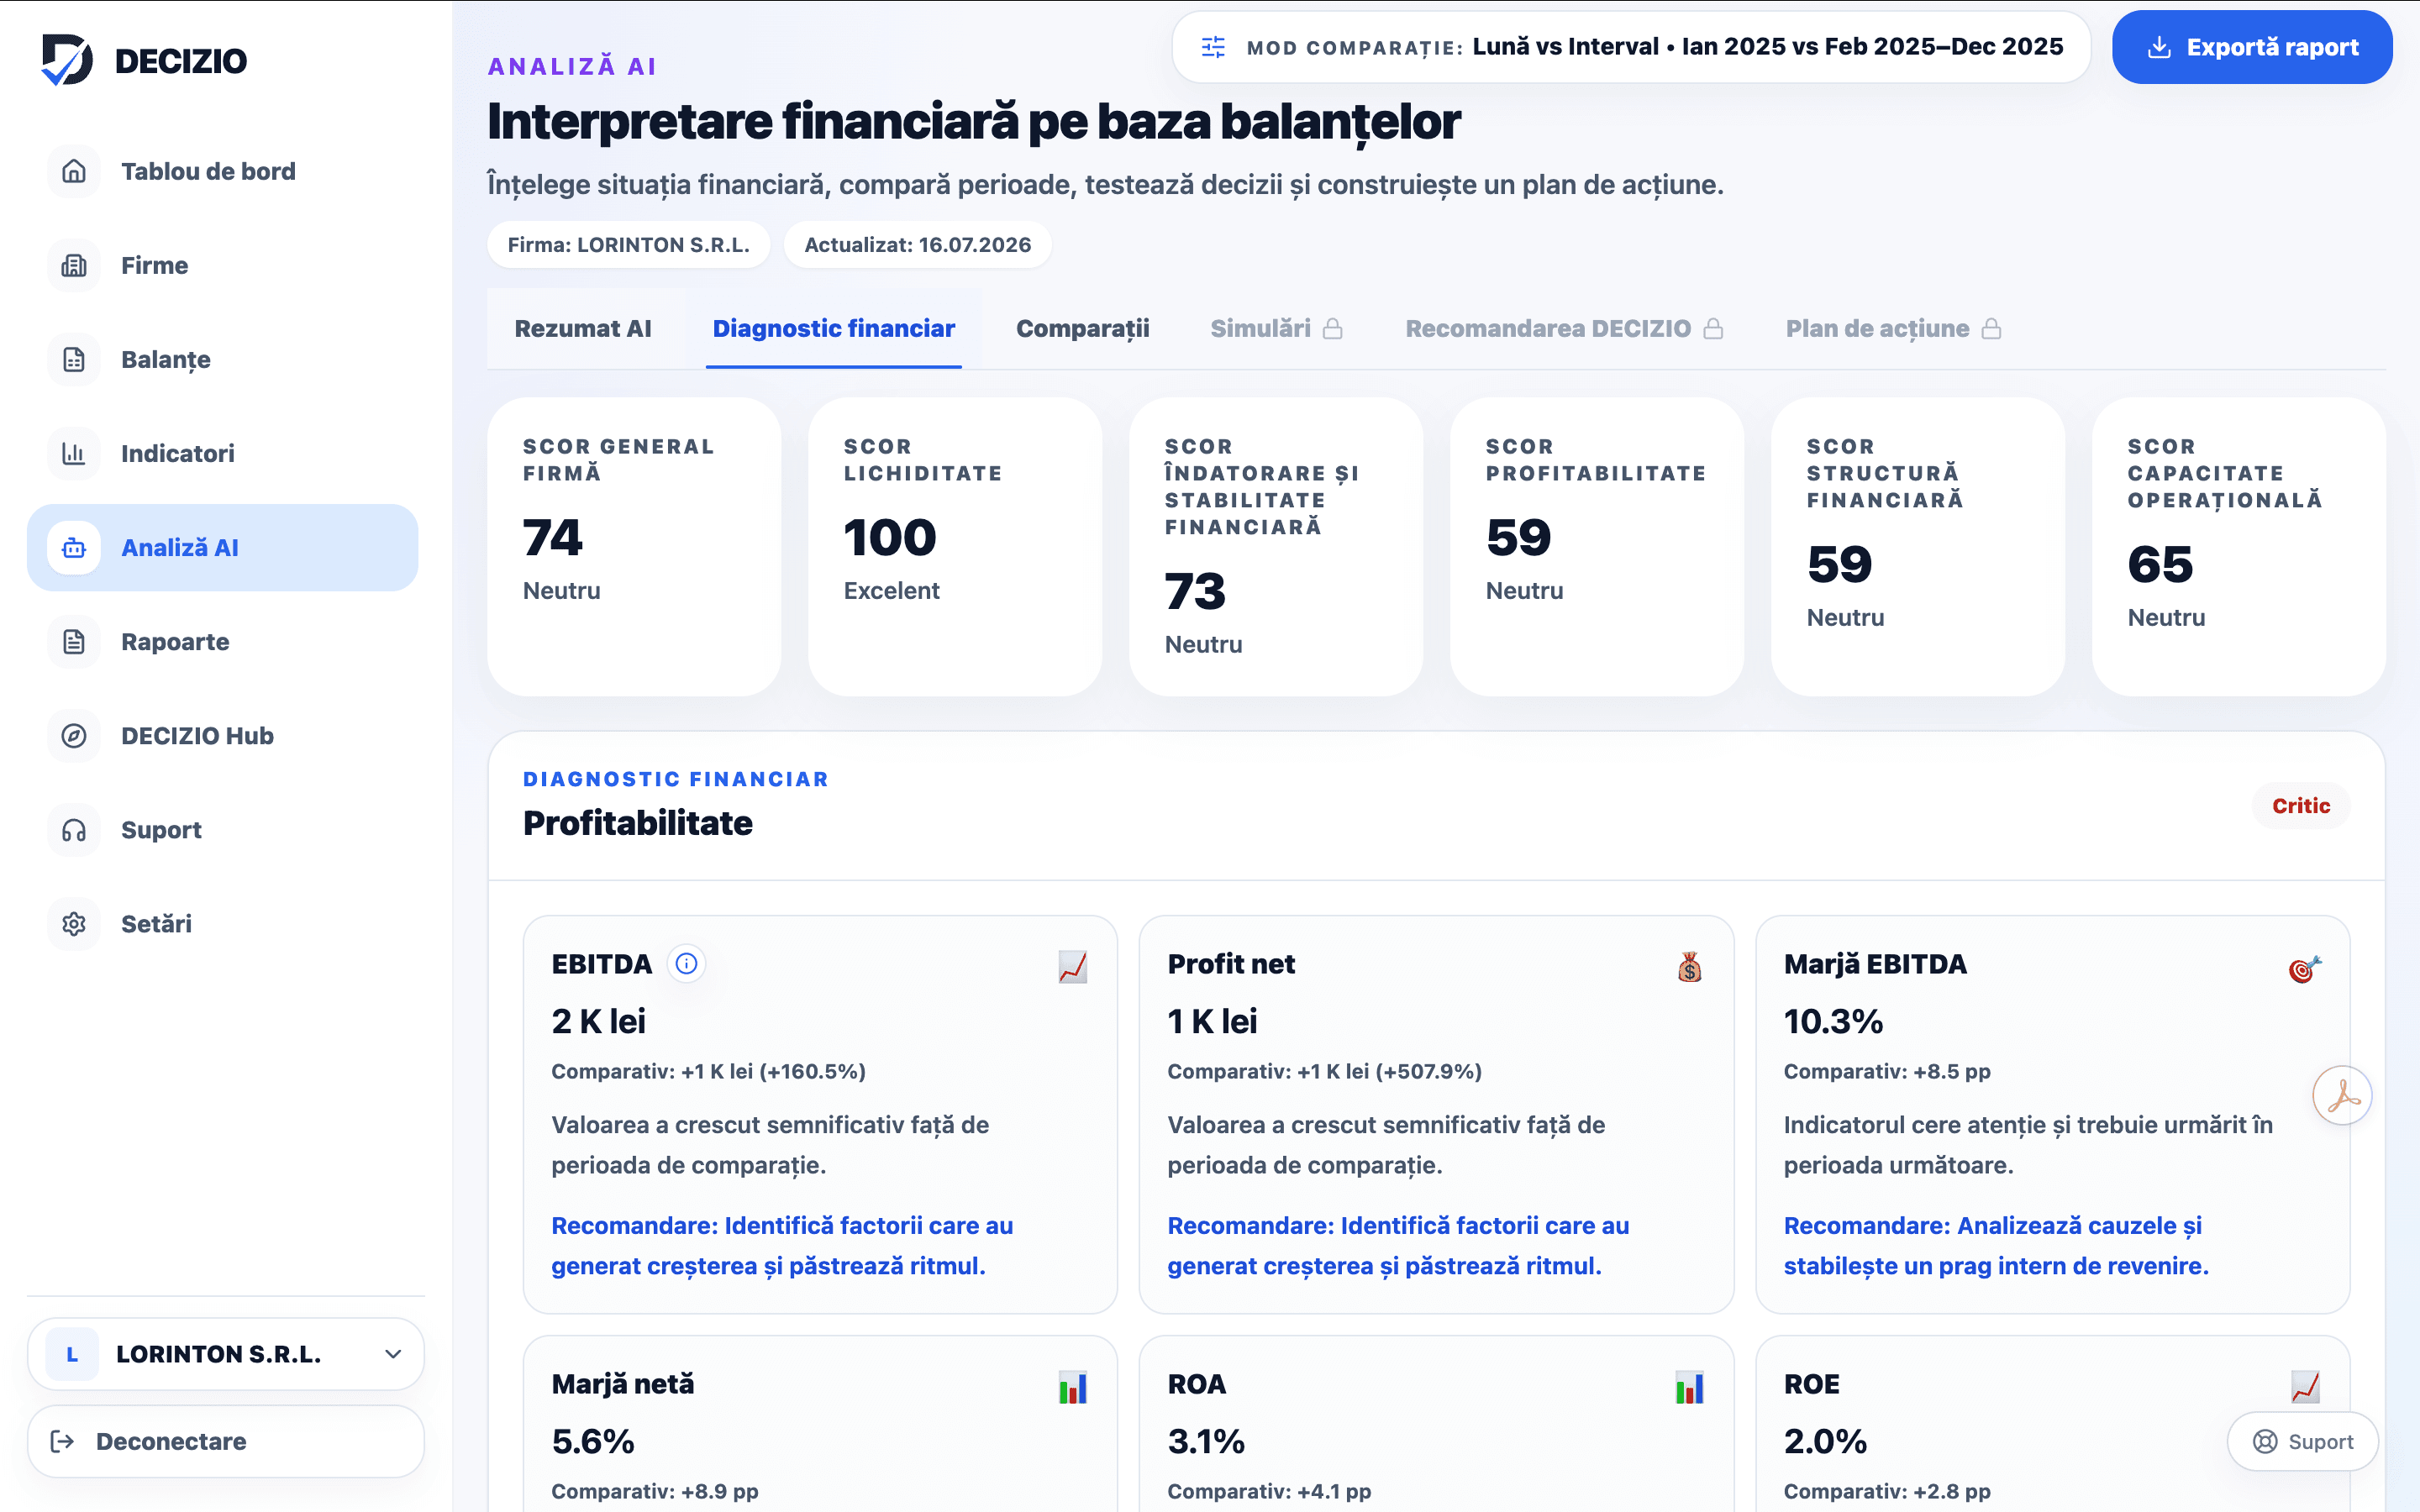2420x1512 pixels.
Task: Click the Marjă EBITDA target icon
Action: 2305,968
